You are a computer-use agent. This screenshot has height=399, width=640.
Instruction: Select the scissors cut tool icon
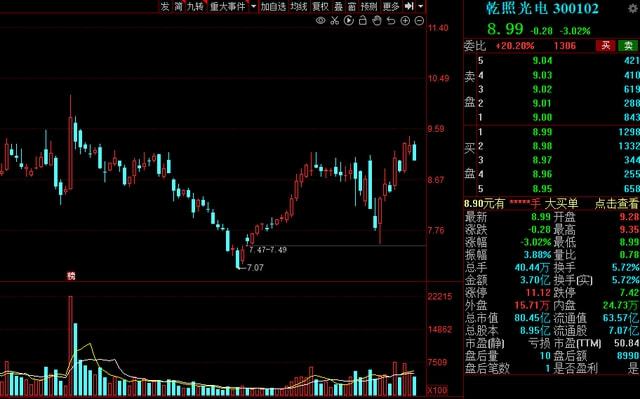[x=335, y=20]
